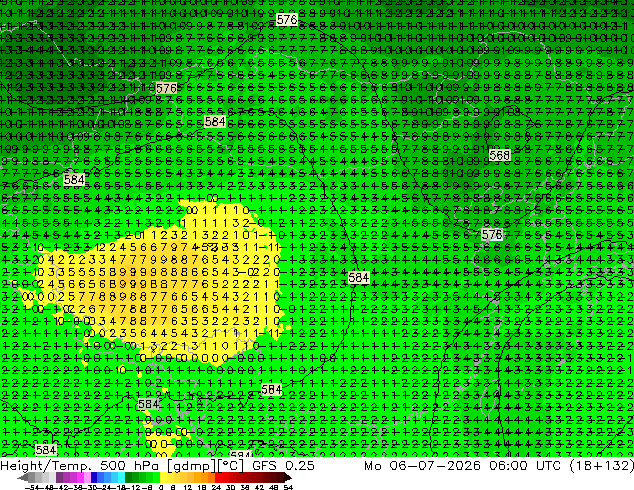Click the dark blue legend swatch
Viewport: 634px width, 490px height.
coord(94,477)
